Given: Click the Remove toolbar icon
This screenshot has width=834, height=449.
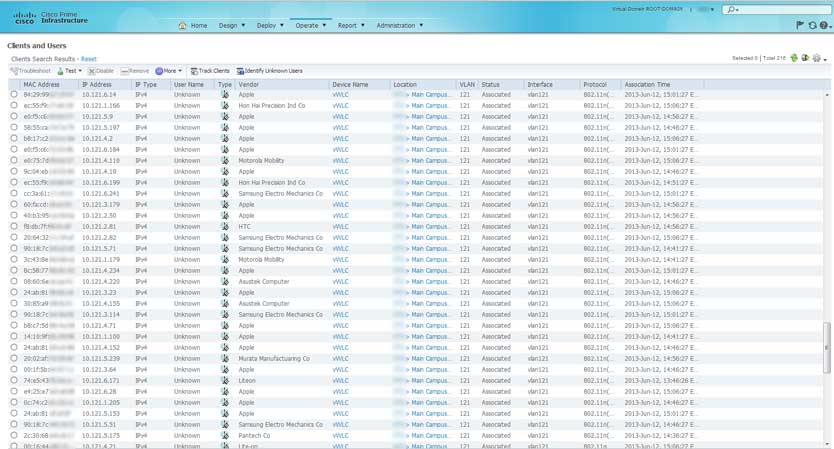Looking at the screenshot, I should [124, 71].
